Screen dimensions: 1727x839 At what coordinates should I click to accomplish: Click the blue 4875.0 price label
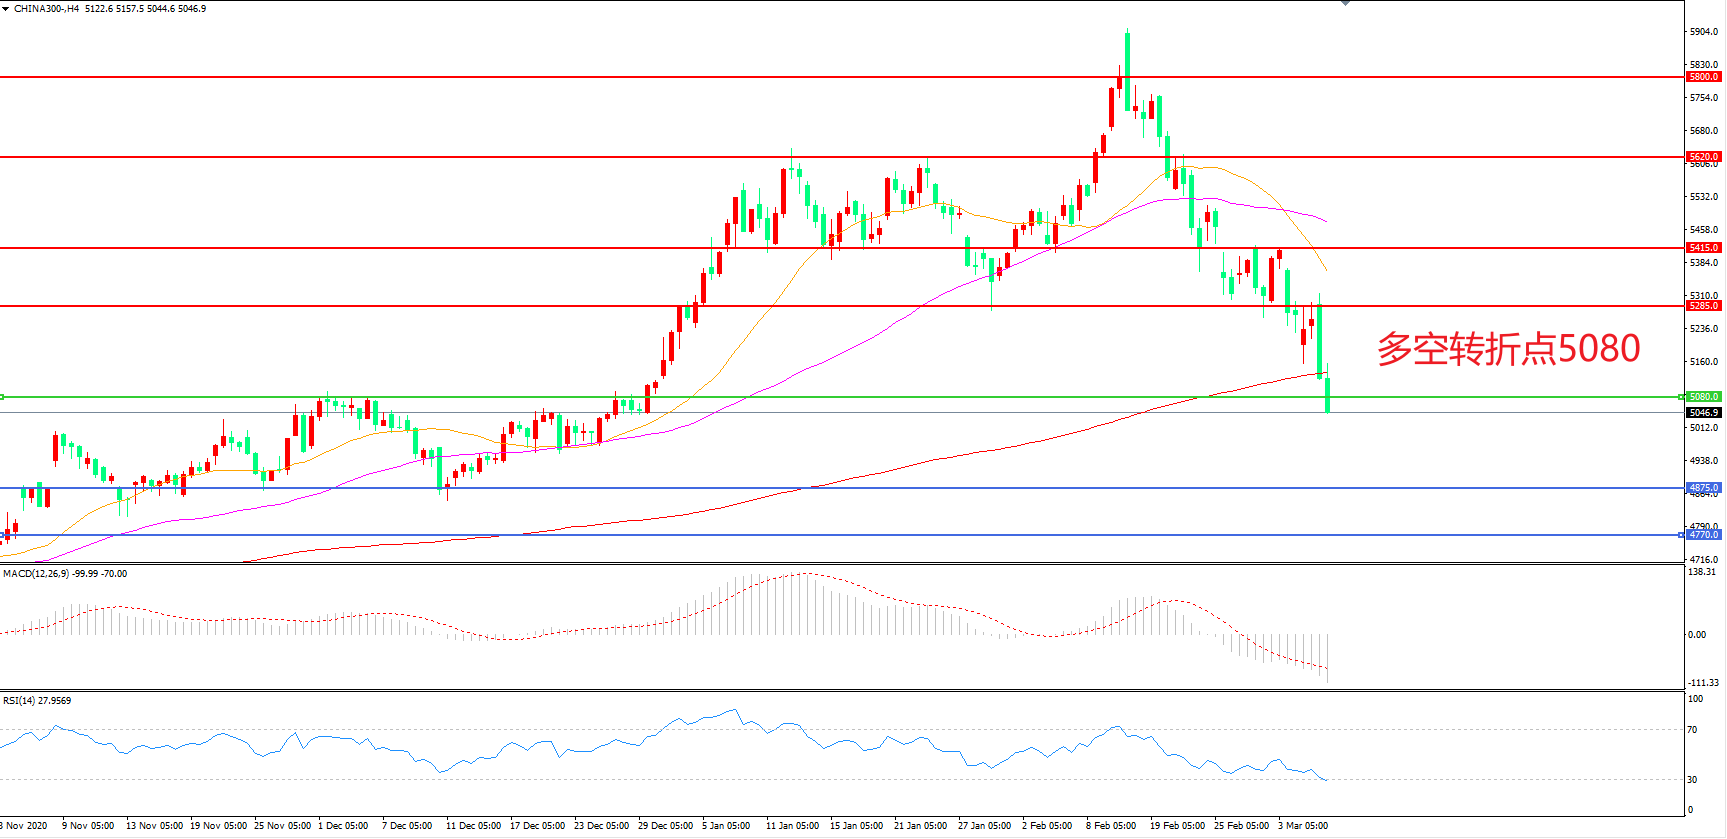click(x=1703, y=488)
